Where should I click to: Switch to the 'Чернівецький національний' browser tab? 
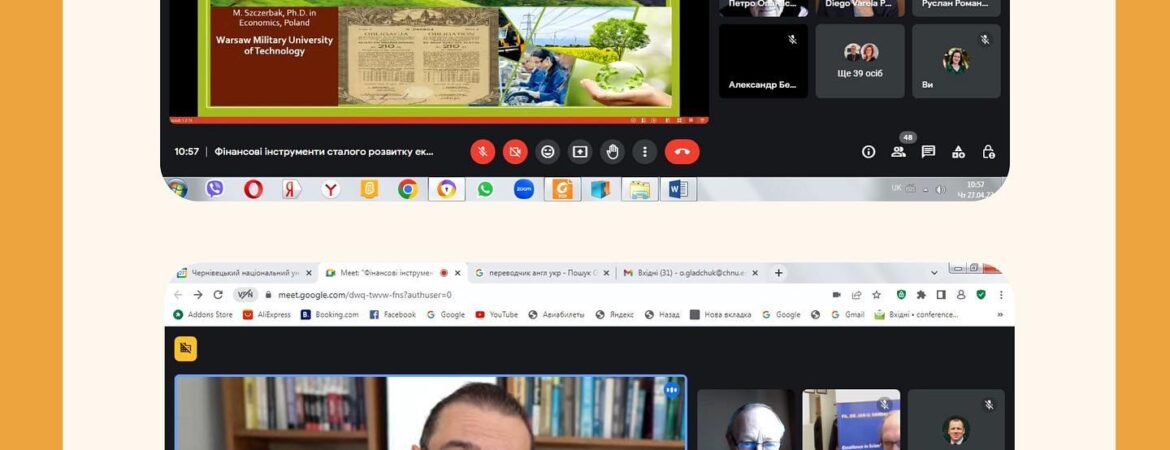point(244,273)
